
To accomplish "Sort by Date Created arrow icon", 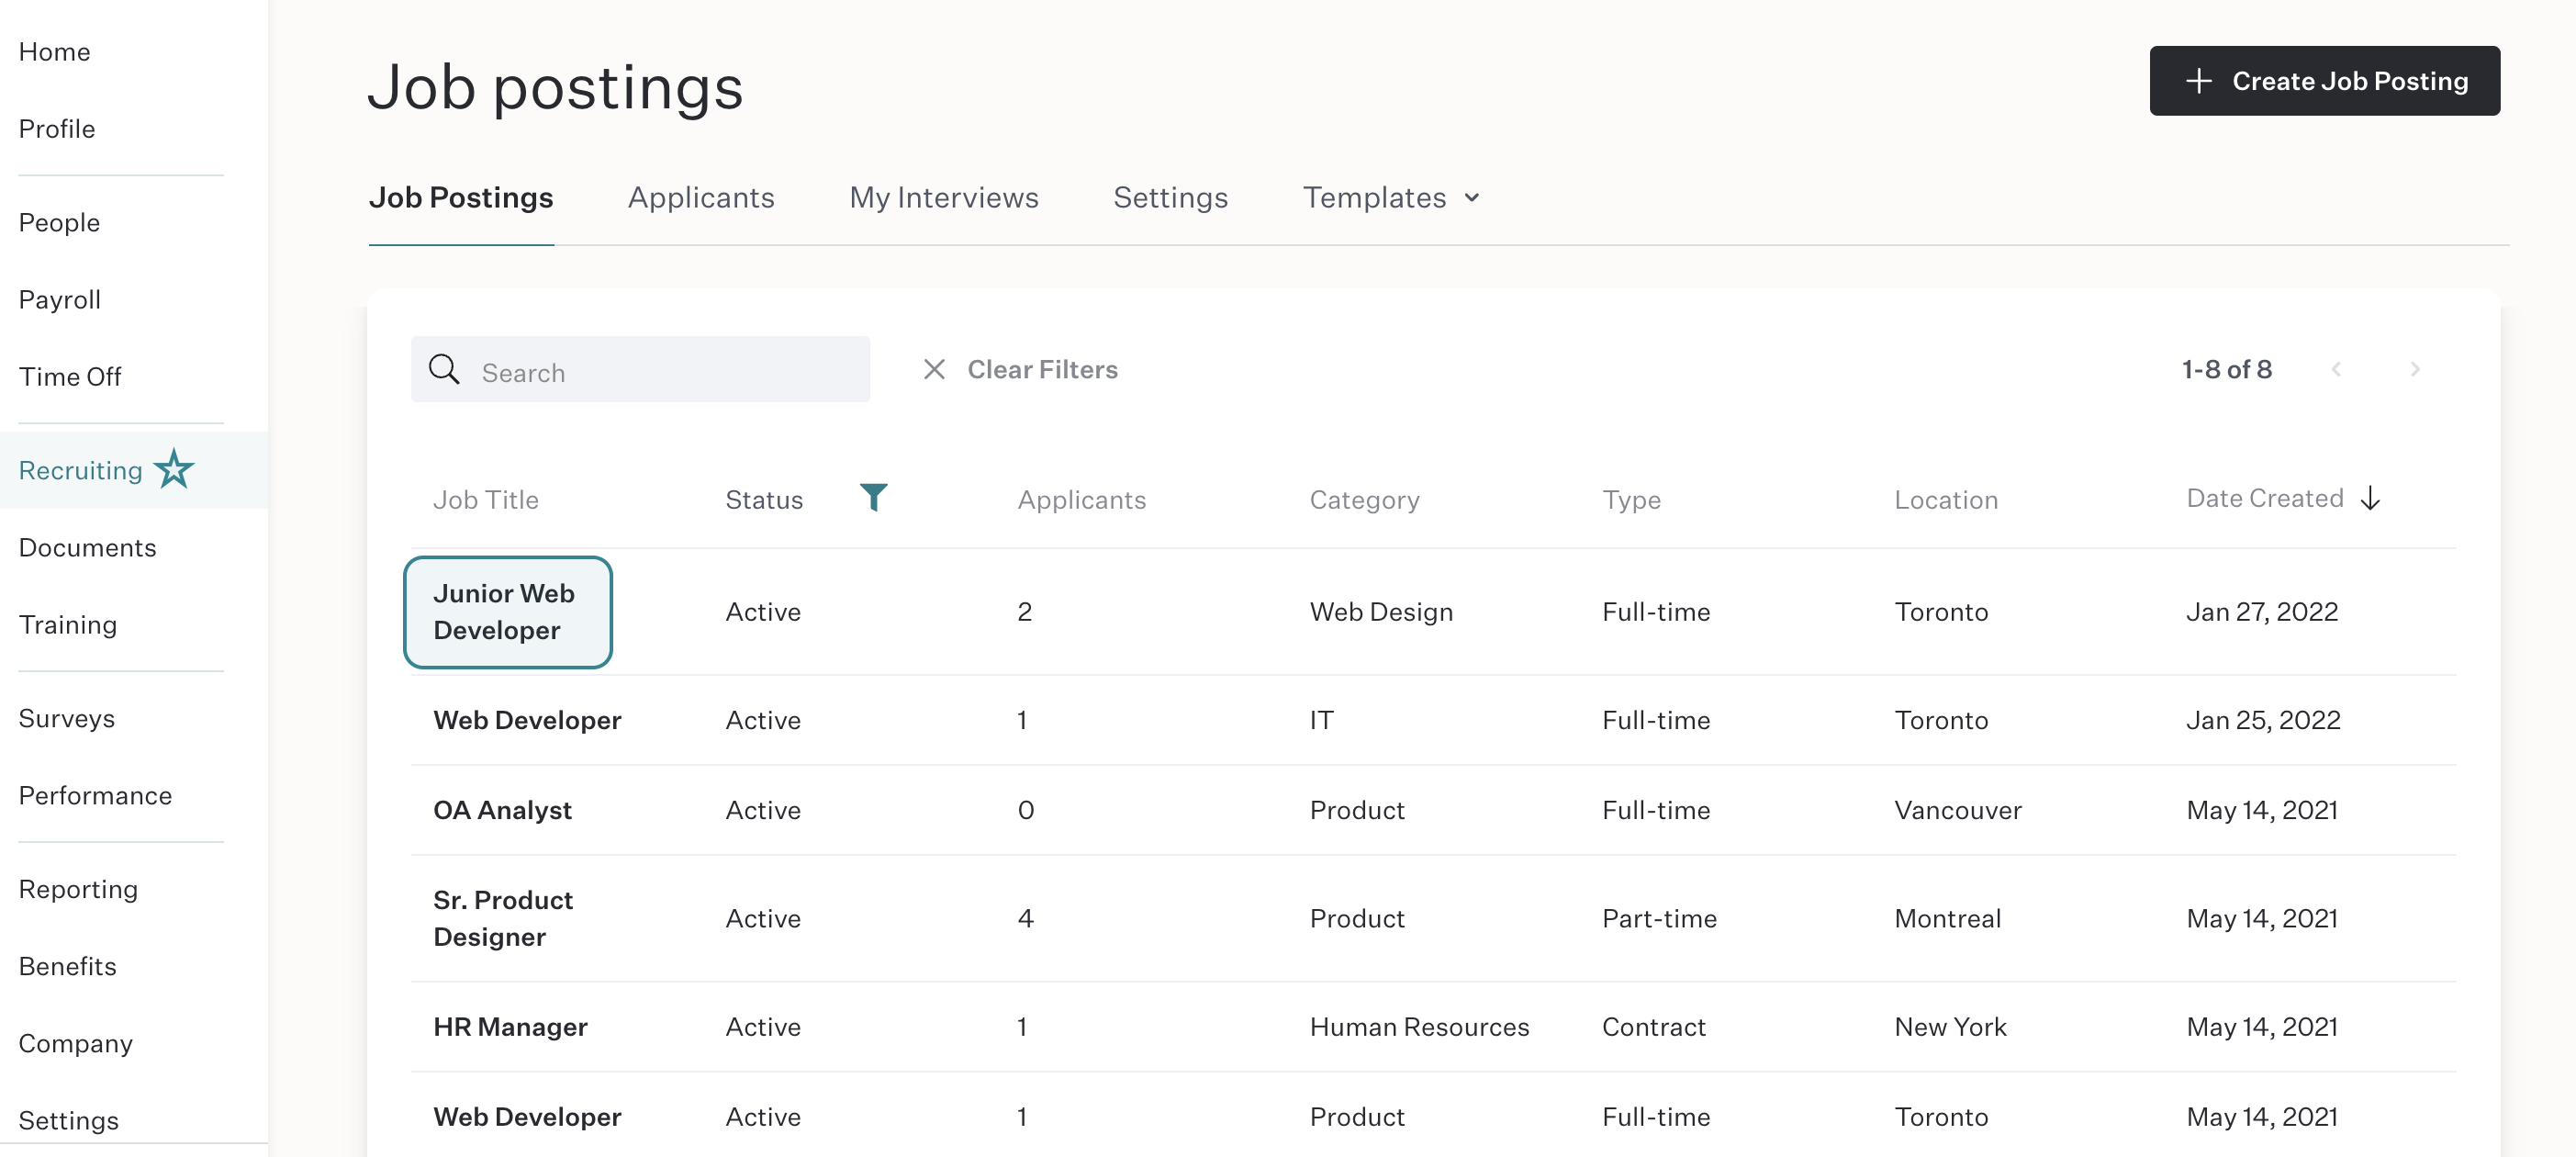I will [x=2370, y=498].
